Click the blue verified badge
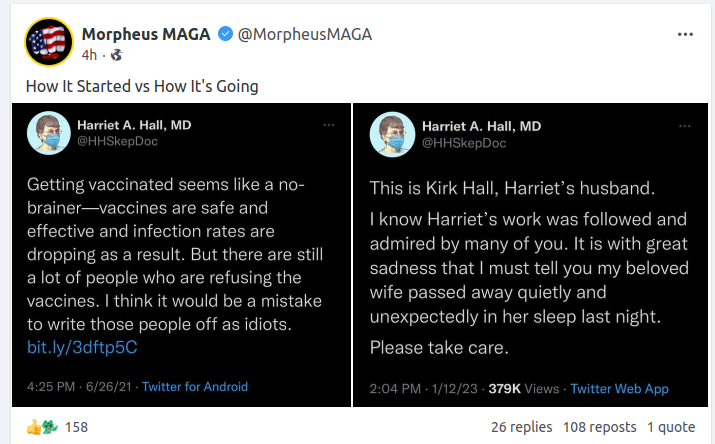Image resolution: width=715 pixels, height=444 pixels. click(224, 34)
